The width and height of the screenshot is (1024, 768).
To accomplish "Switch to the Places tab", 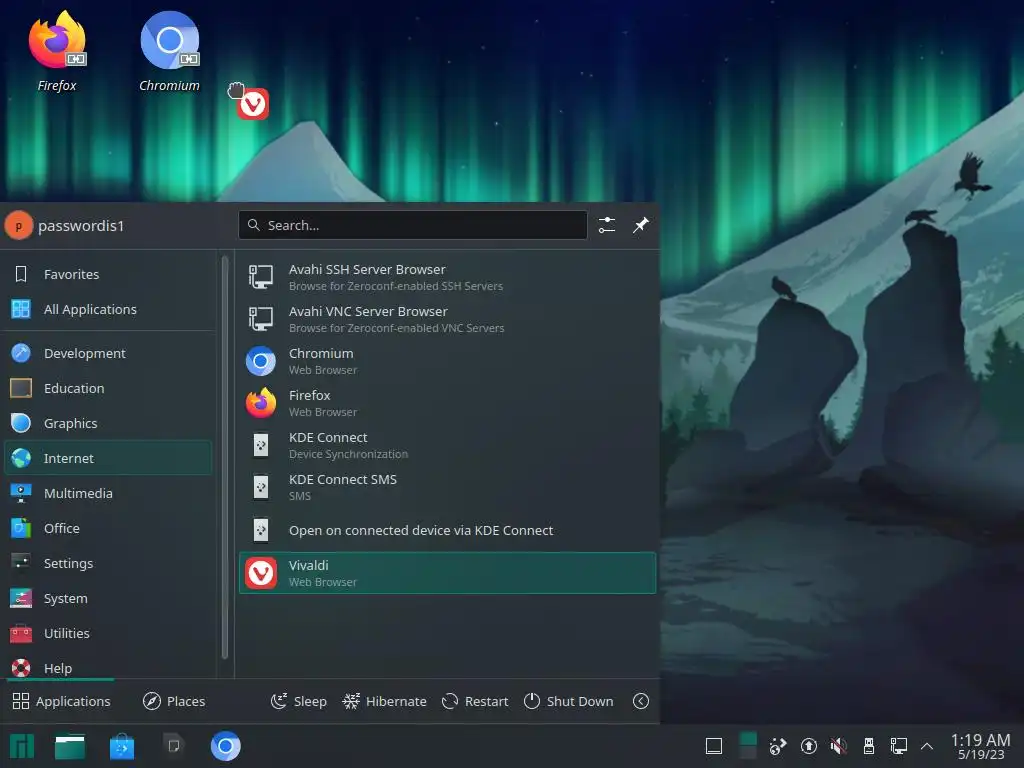I will pos(174,701).
